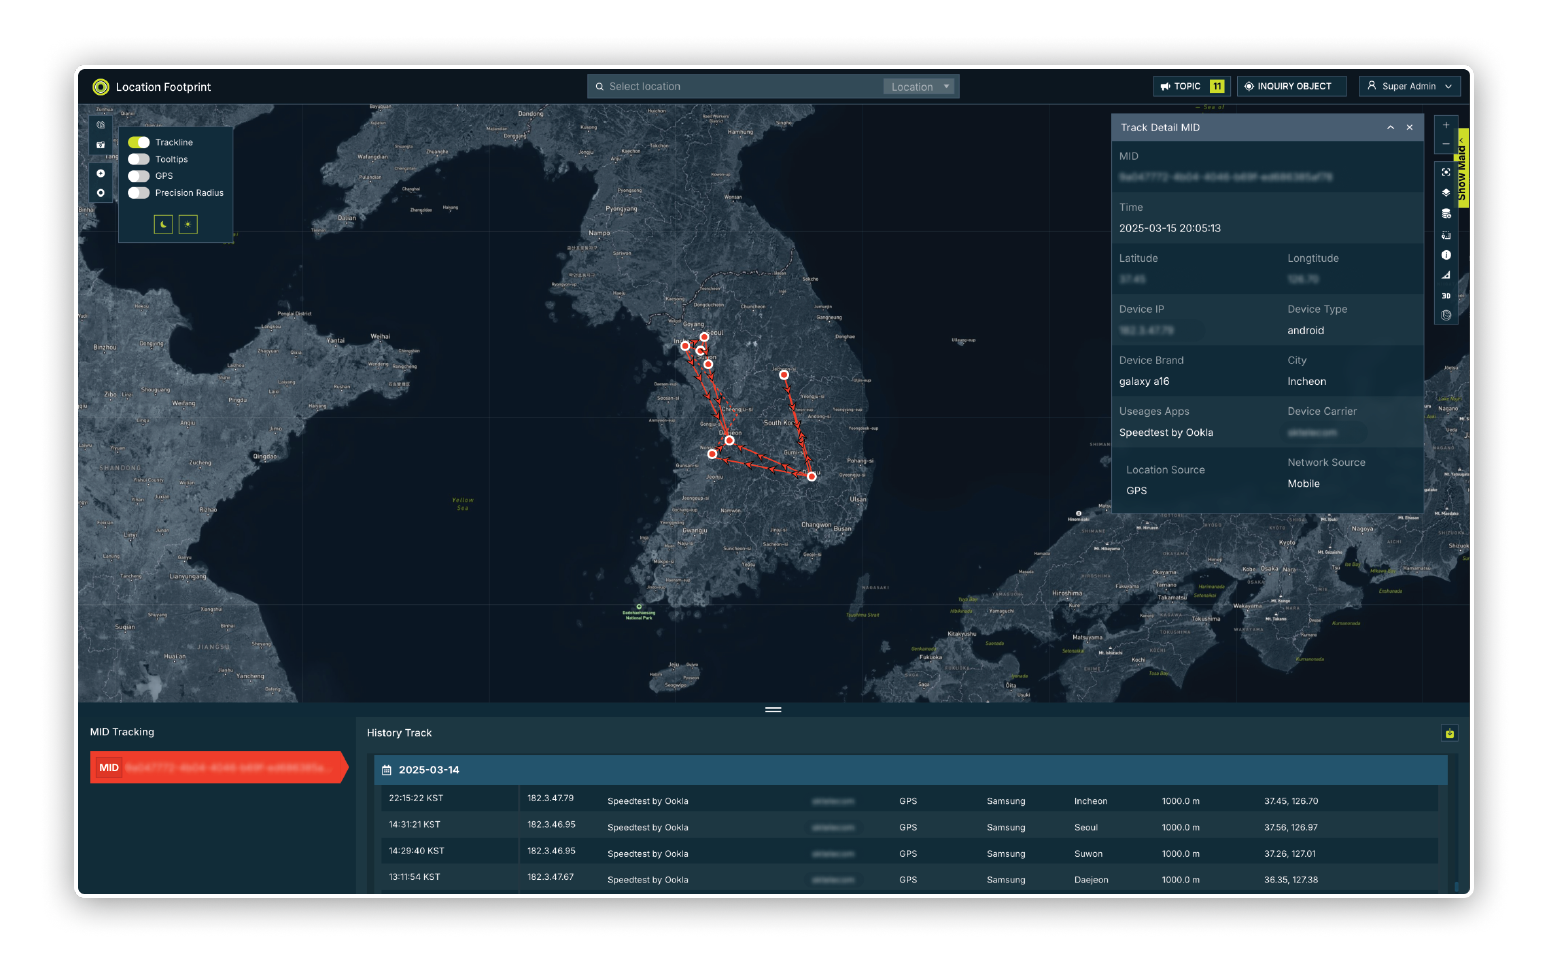Click the Daejeon cell in history table

[1091, 880]
